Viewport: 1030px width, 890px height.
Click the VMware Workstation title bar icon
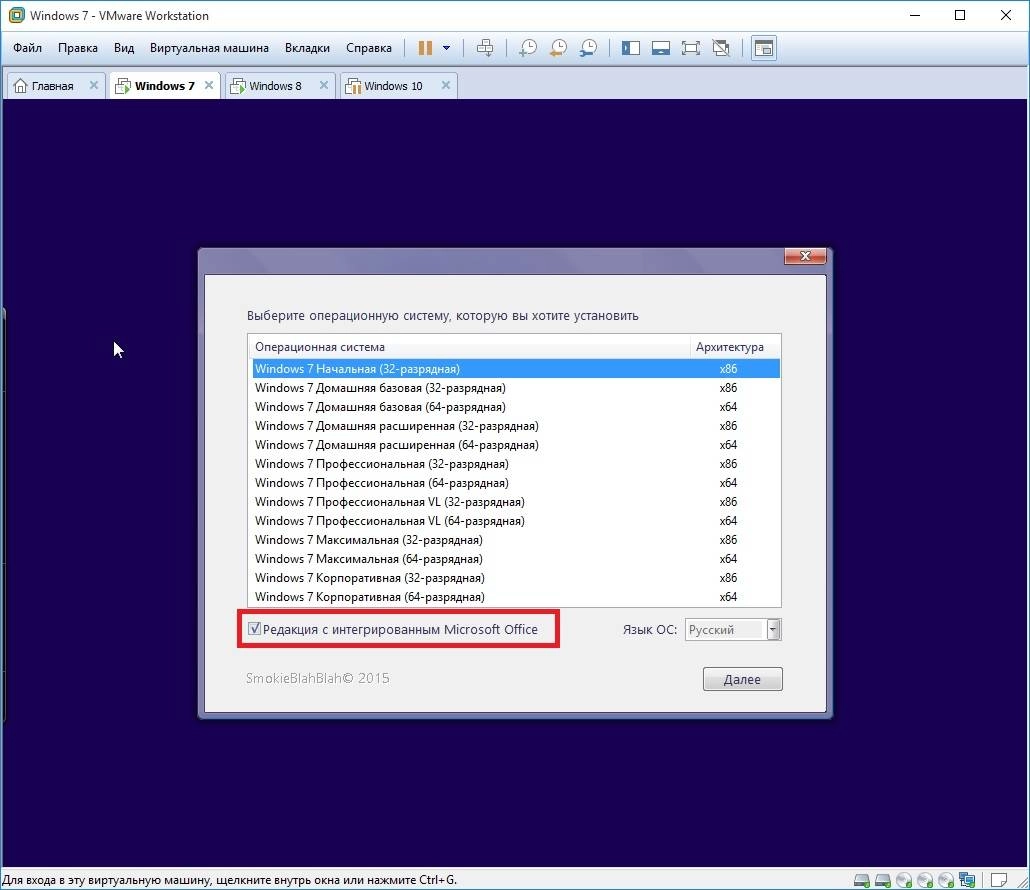[16, 15]
